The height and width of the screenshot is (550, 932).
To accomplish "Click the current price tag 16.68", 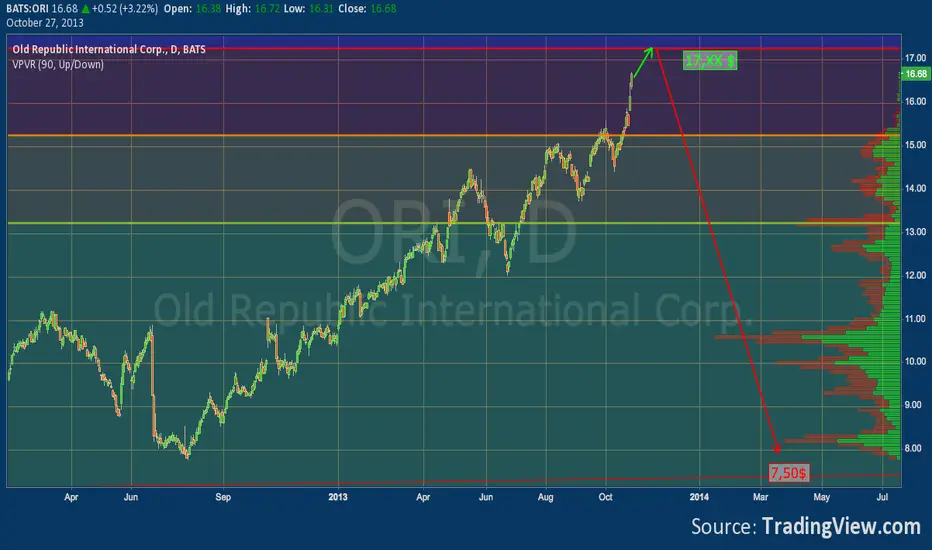I will click(915, 74).
